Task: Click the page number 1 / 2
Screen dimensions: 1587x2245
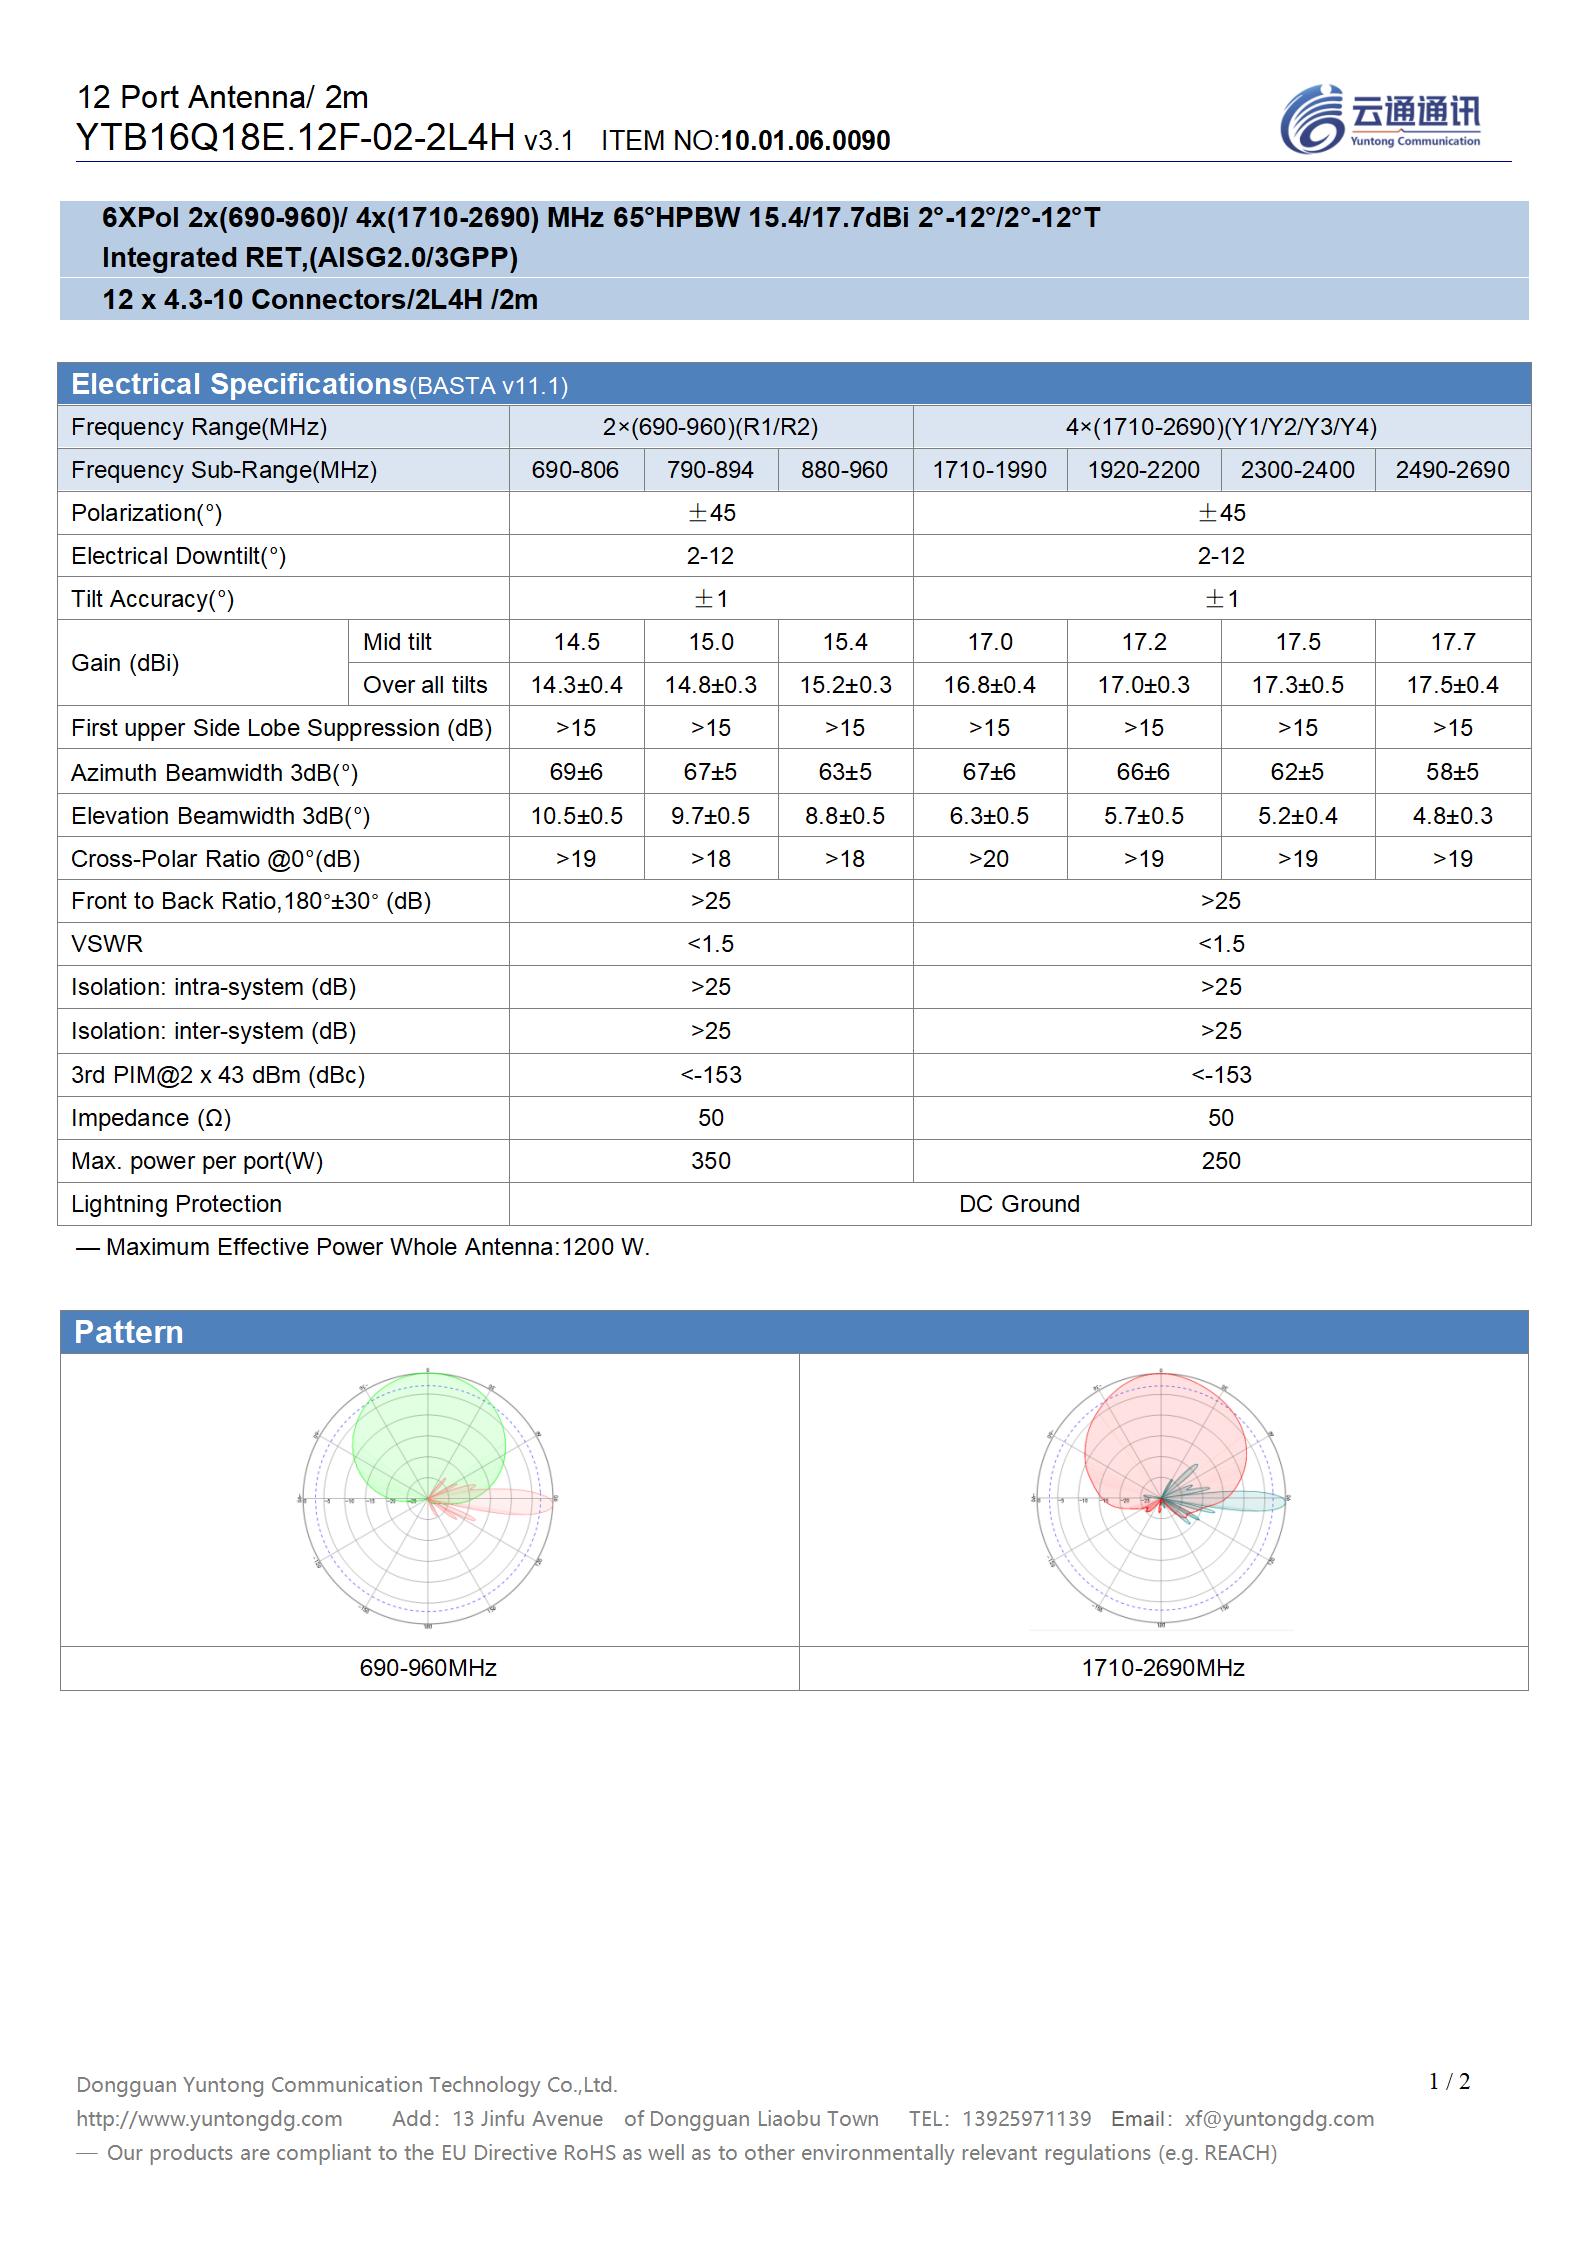Action: coord(1449,2081)
